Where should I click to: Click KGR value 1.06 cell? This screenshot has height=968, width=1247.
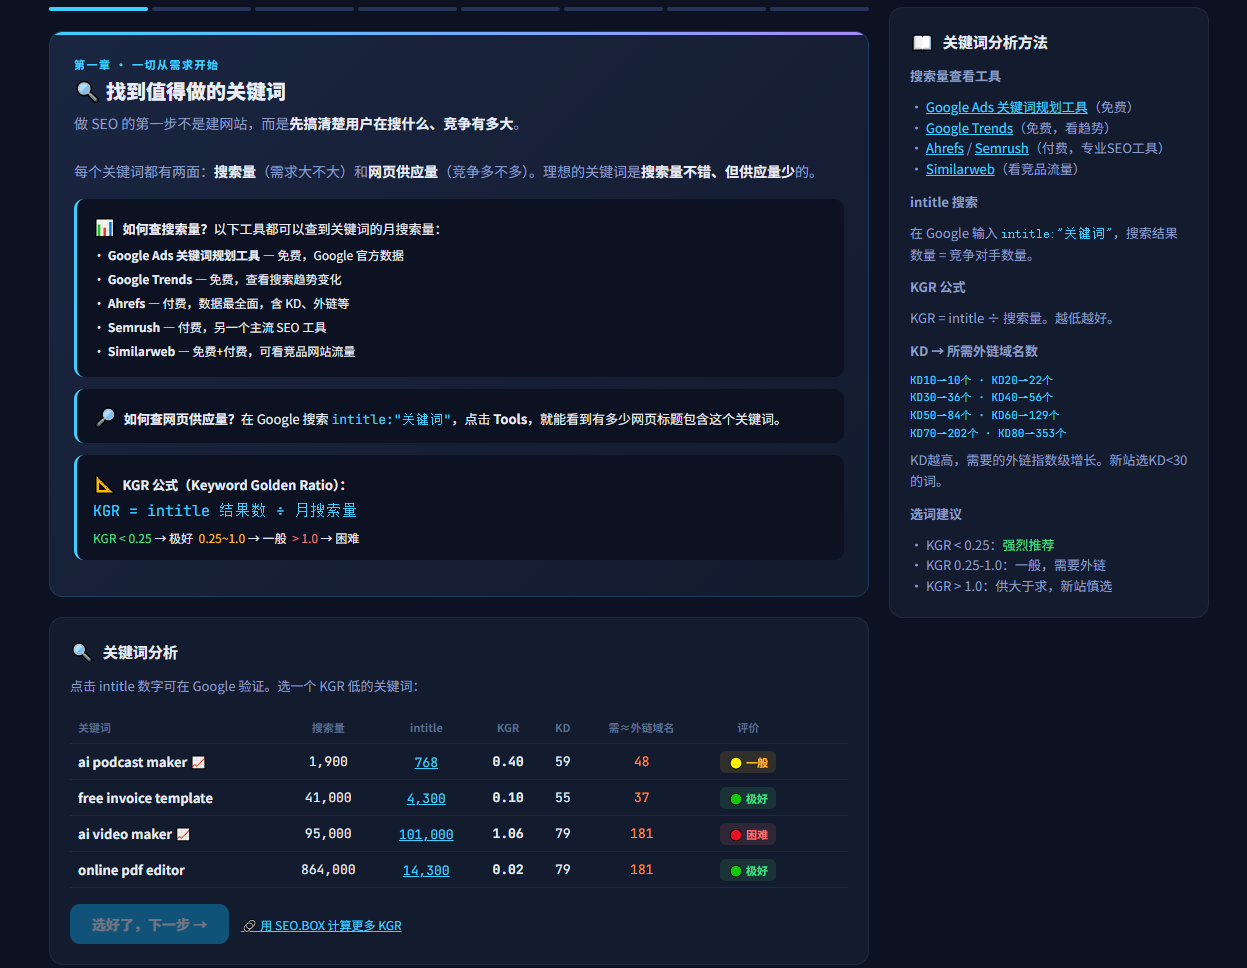point(508,834)
